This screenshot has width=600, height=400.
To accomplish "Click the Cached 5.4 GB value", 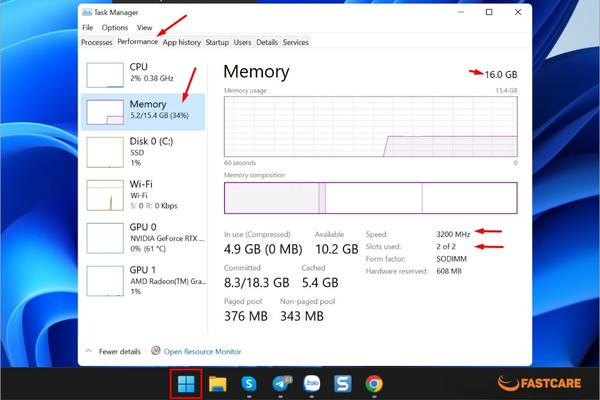I will point(320,282).
